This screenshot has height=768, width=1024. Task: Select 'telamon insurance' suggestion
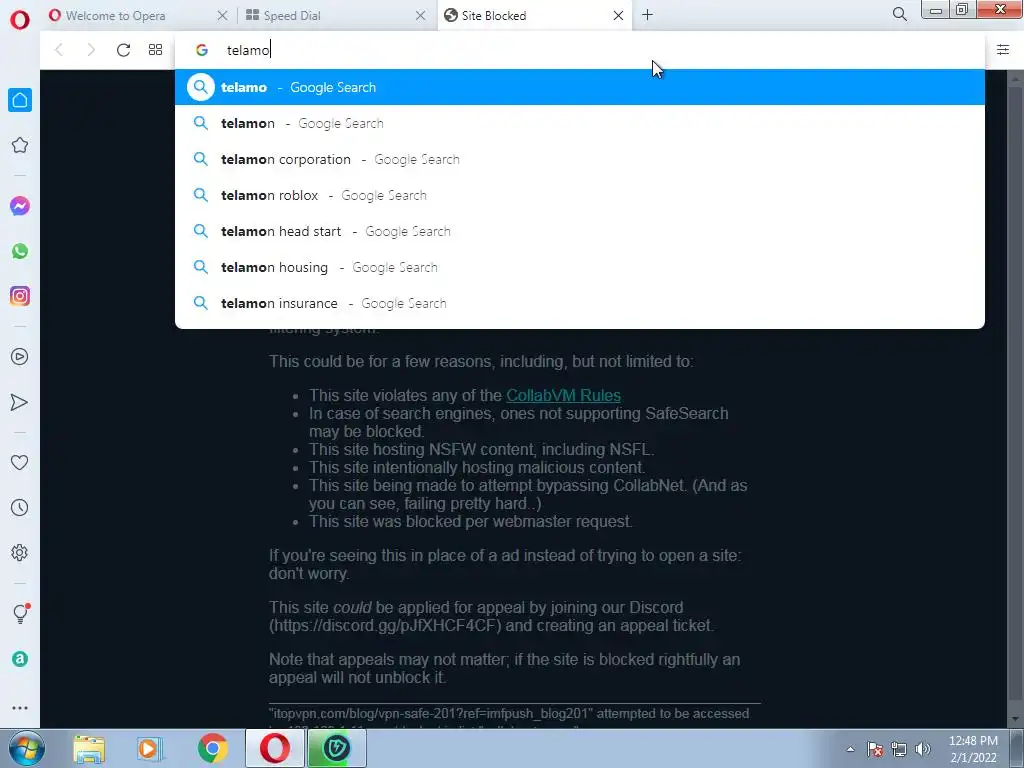[x=579, y=303]
